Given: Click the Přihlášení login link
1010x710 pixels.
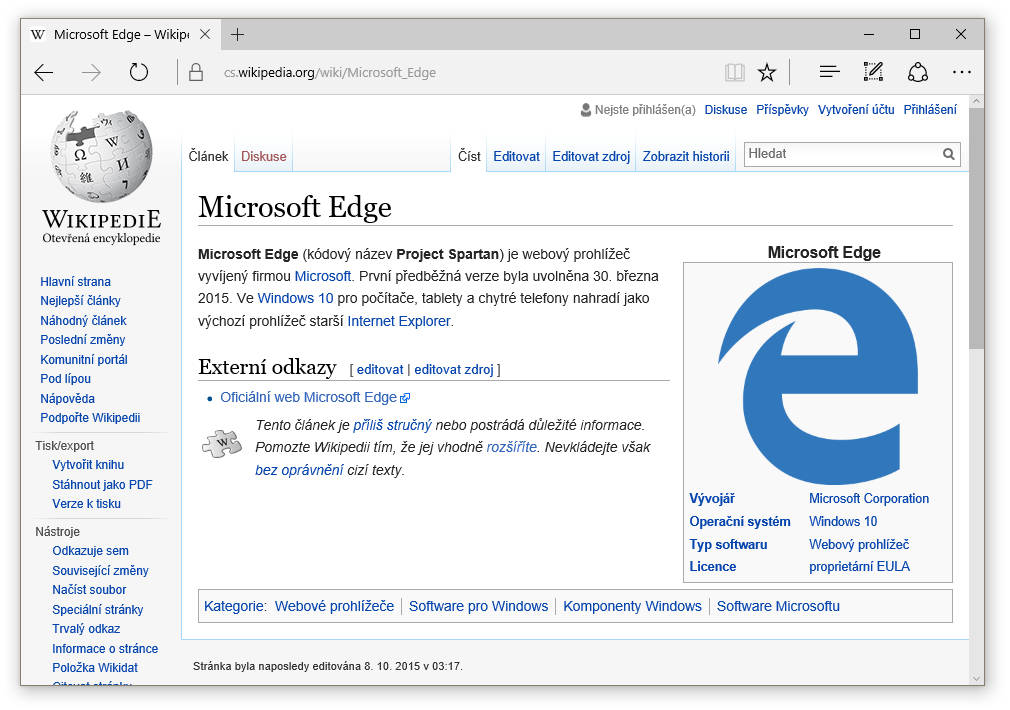Looking at the screenshot, I should point(930,110).
